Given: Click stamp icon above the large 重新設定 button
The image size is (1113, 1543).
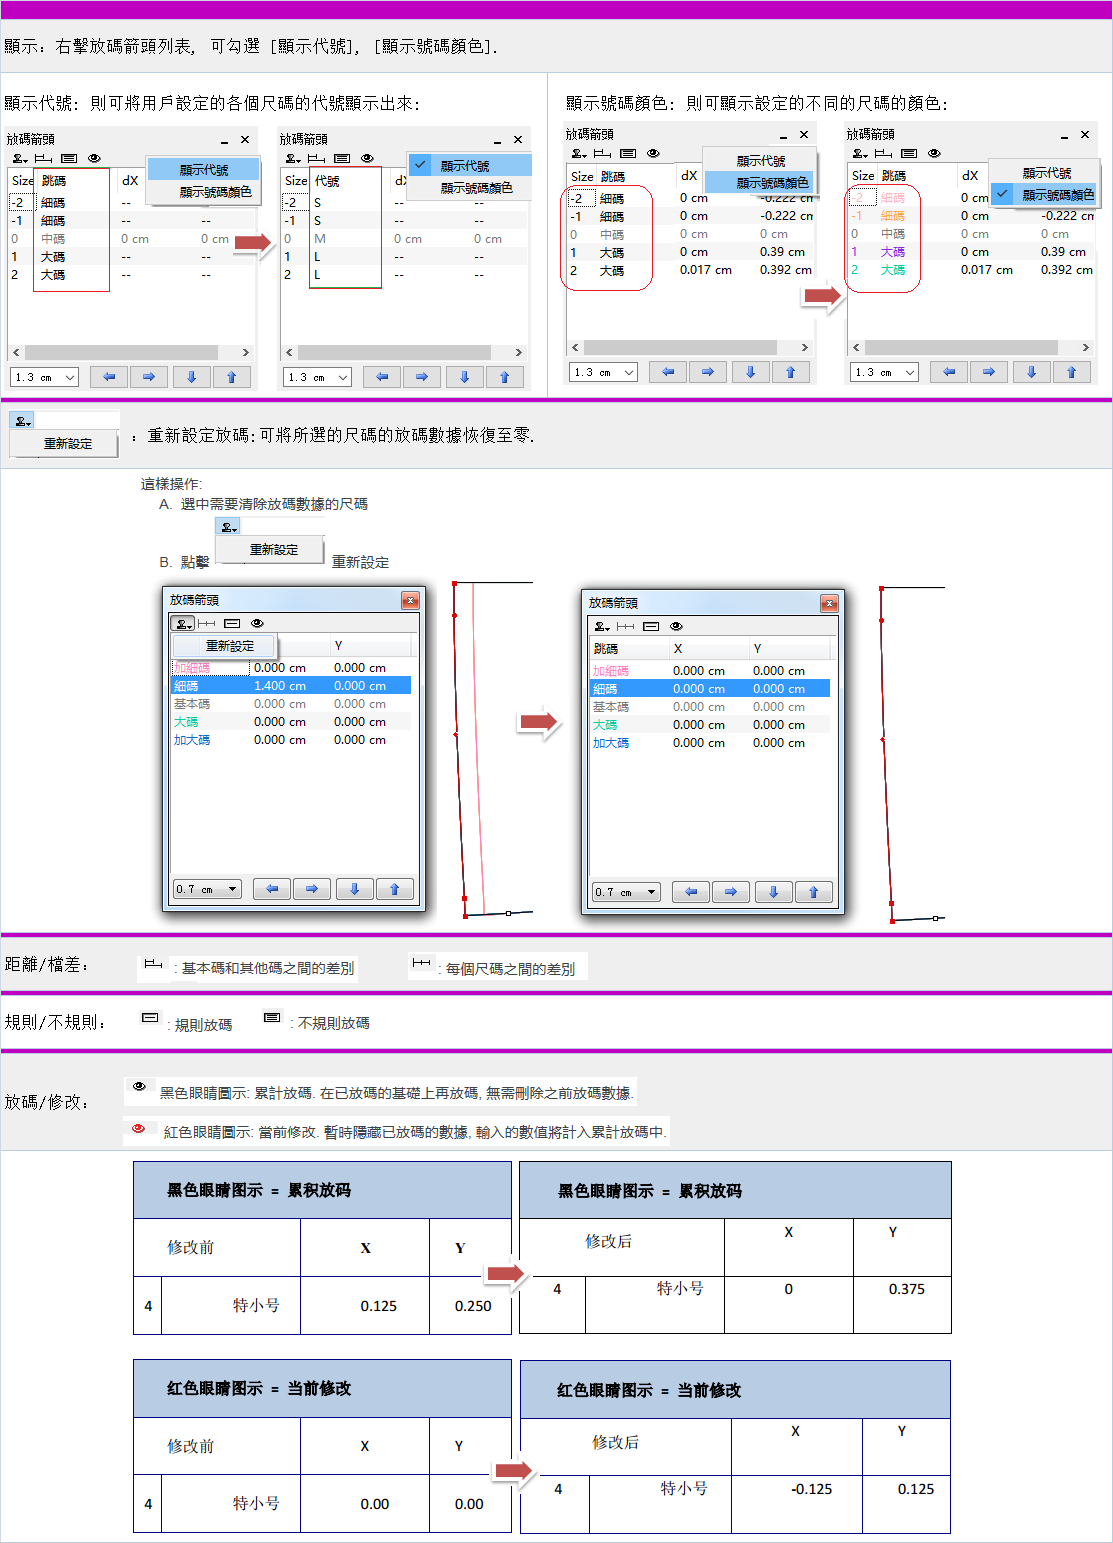Looking at the screenshot, I should point(22,421).
